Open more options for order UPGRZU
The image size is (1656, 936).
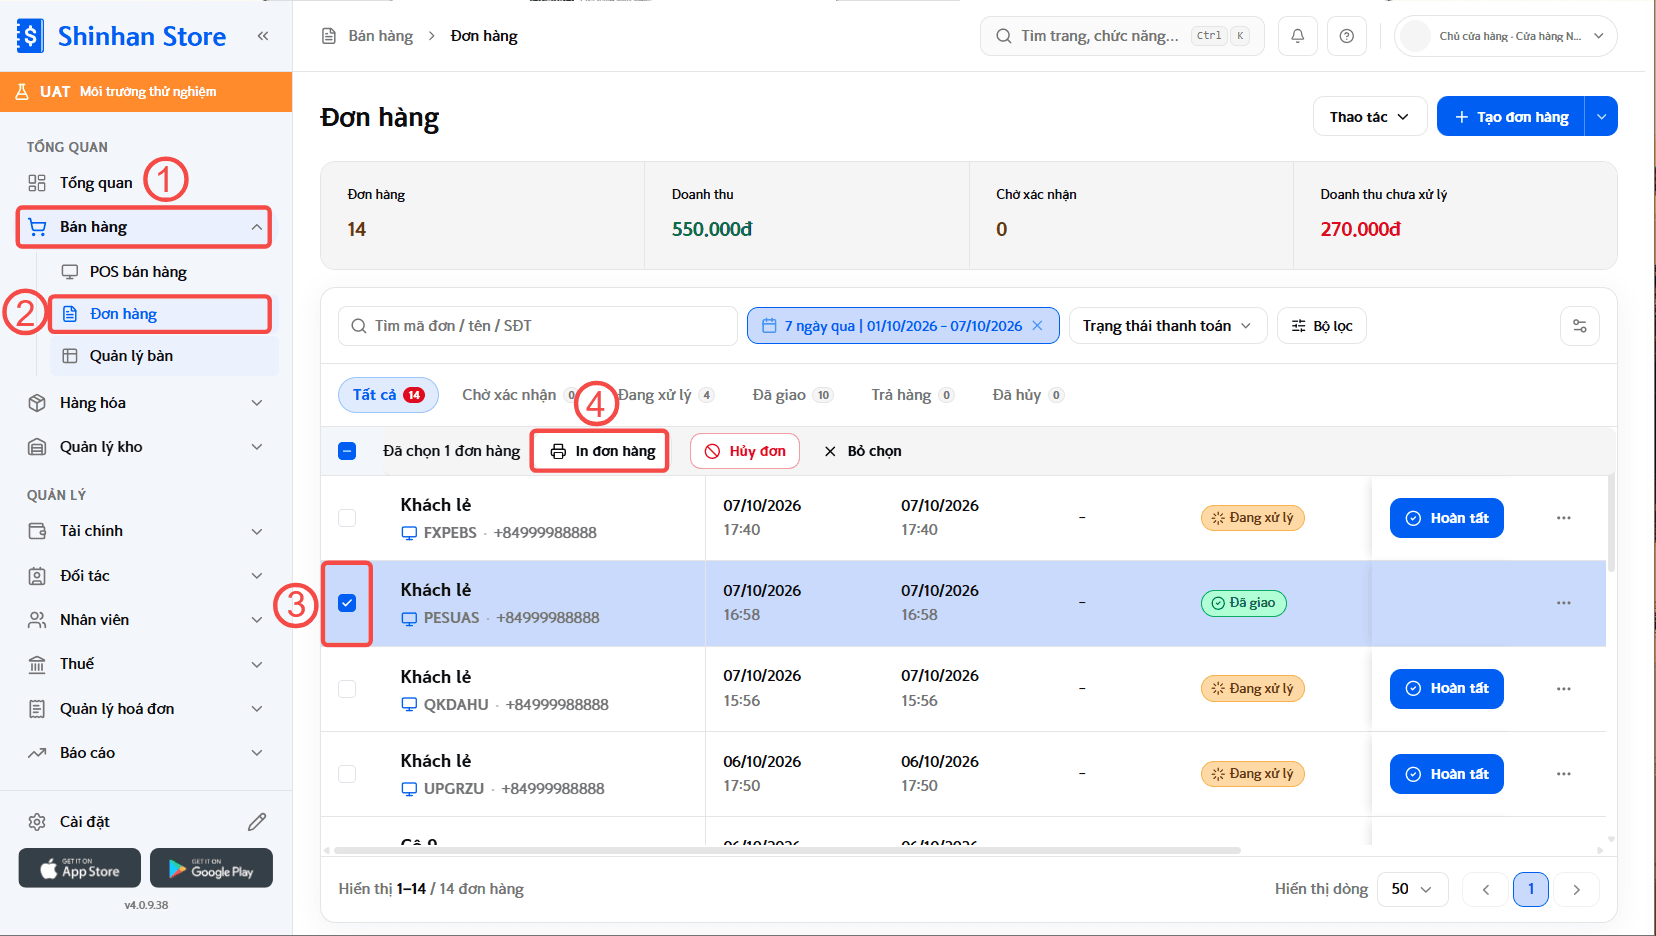1564,774
